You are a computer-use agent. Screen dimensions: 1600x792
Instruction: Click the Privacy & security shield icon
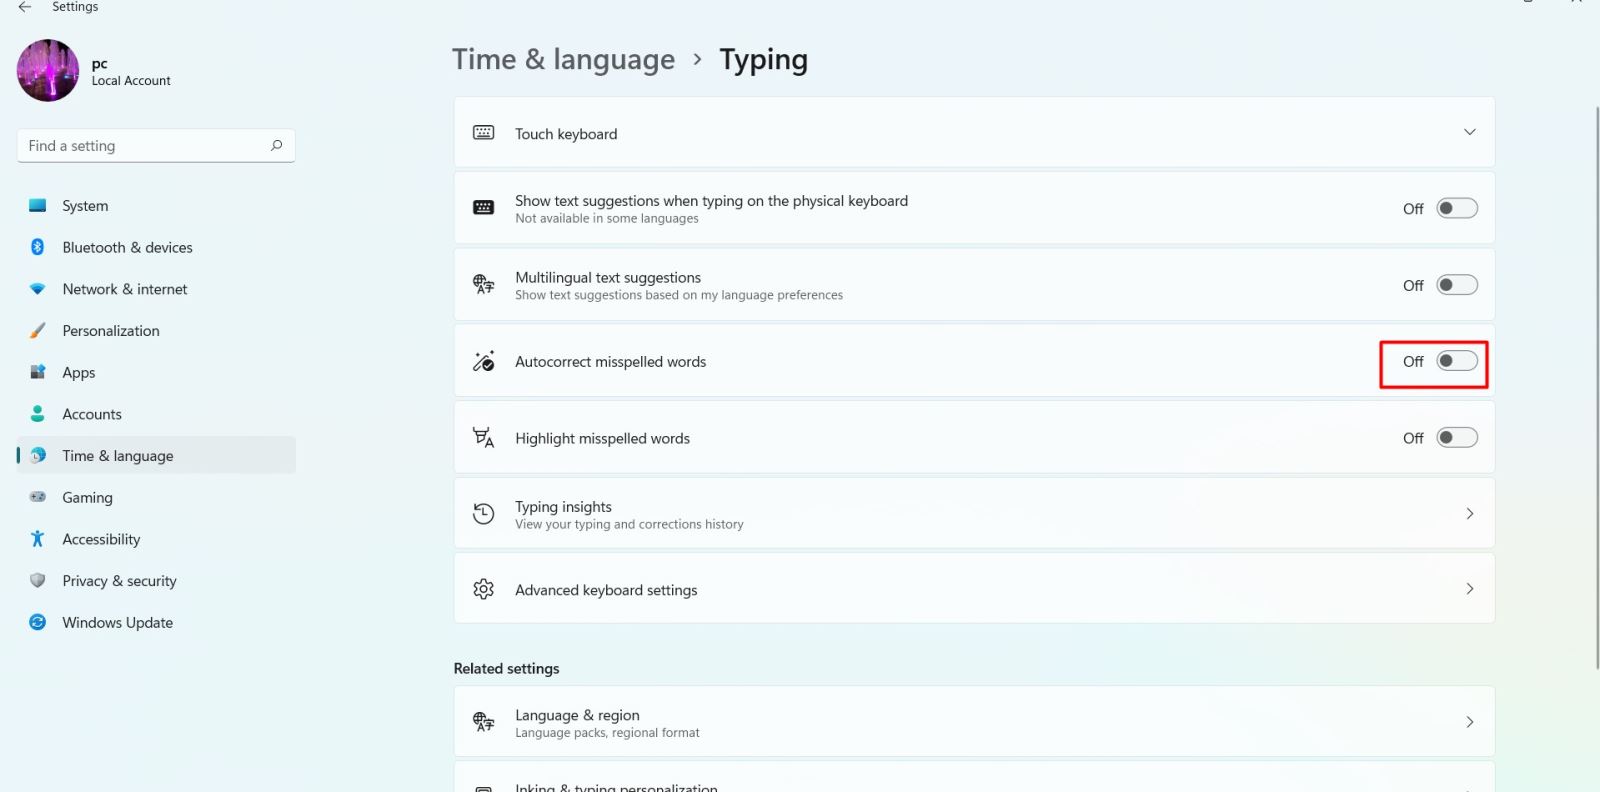tap(38, 581)
